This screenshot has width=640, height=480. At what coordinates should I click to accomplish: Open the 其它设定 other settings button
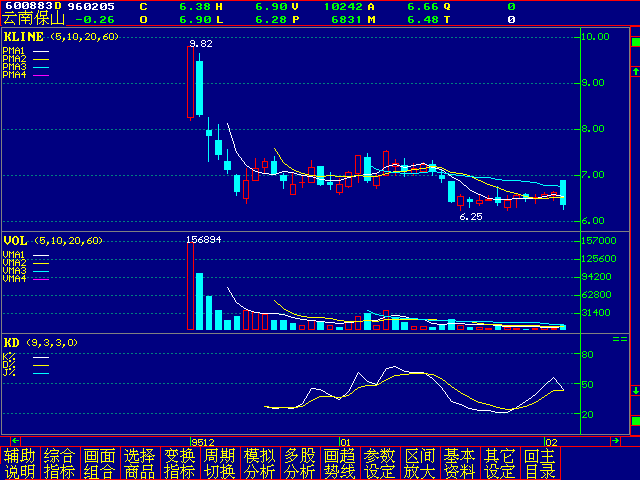pos(500,463)
